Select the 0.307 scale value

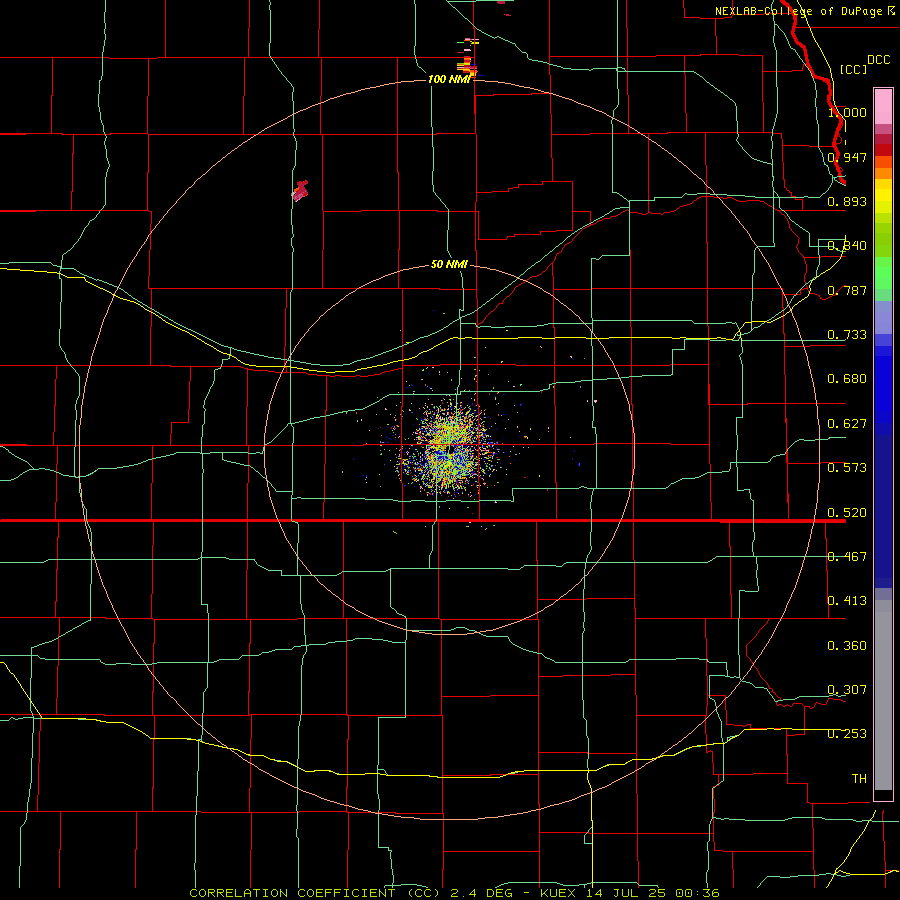(847, 690)
